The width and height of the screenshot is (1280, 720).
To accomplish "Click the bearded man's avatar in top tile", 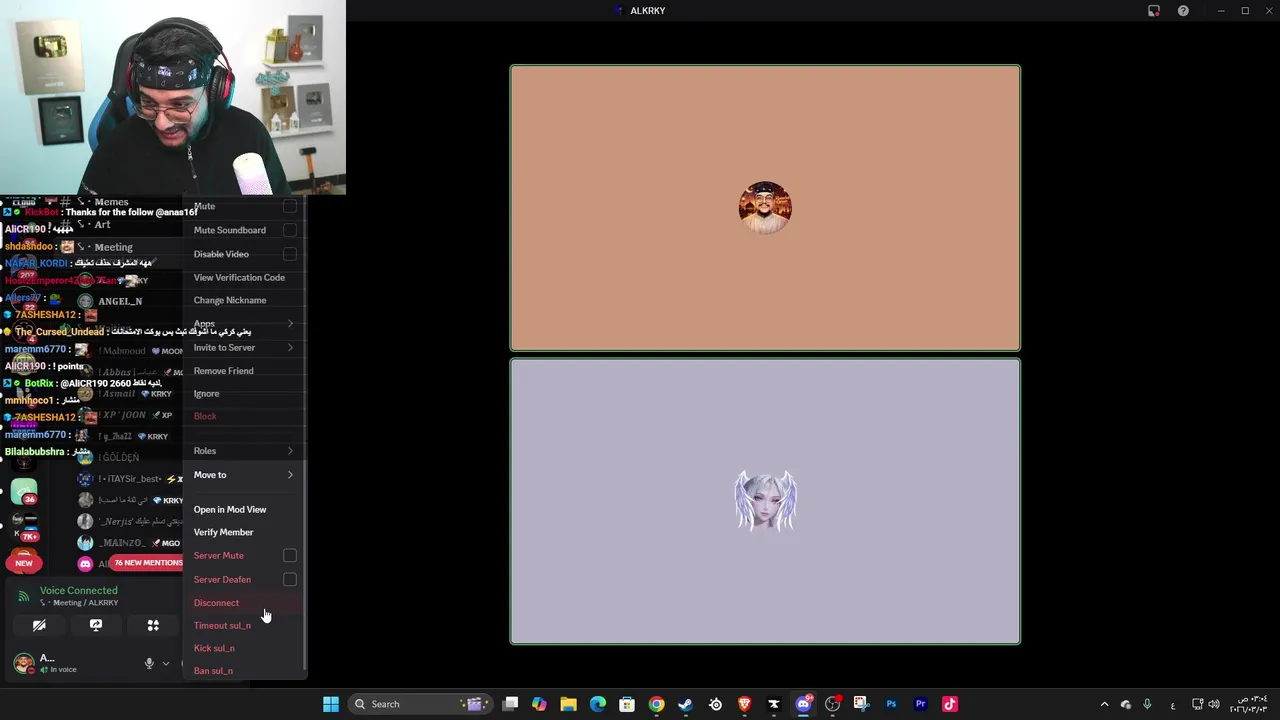I will 765,208.
